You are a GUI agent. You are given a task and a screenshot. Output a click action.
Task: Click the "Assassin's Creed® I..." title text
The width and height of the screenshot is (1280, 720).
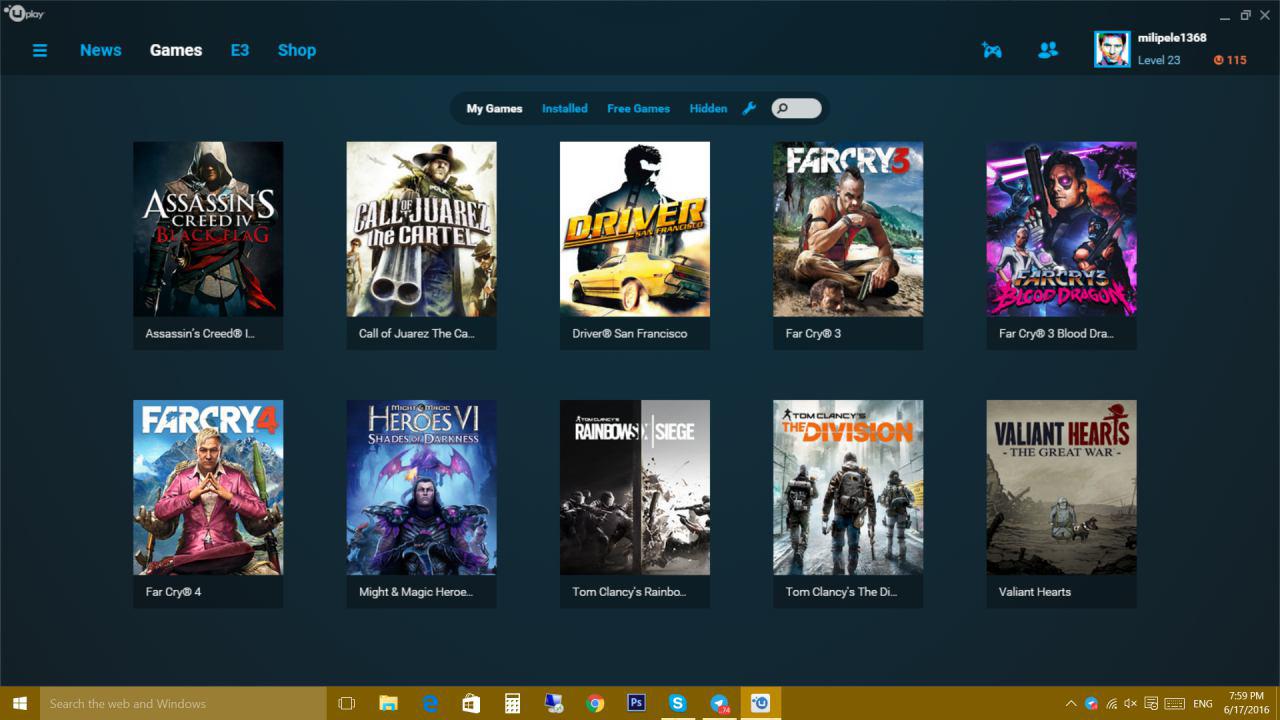[200, 334]
